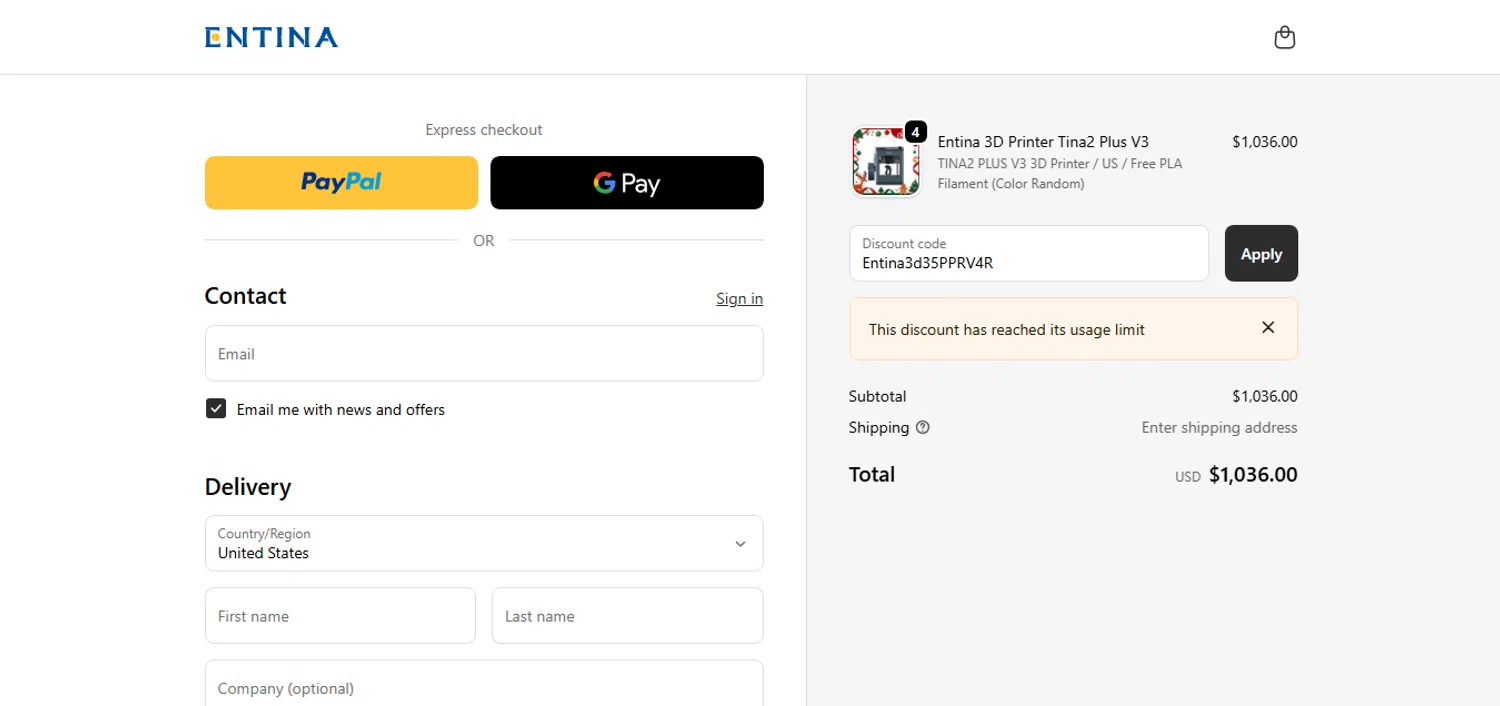Click the First name field
Screen dimensions: 1500x706
(x=340, y=615)
